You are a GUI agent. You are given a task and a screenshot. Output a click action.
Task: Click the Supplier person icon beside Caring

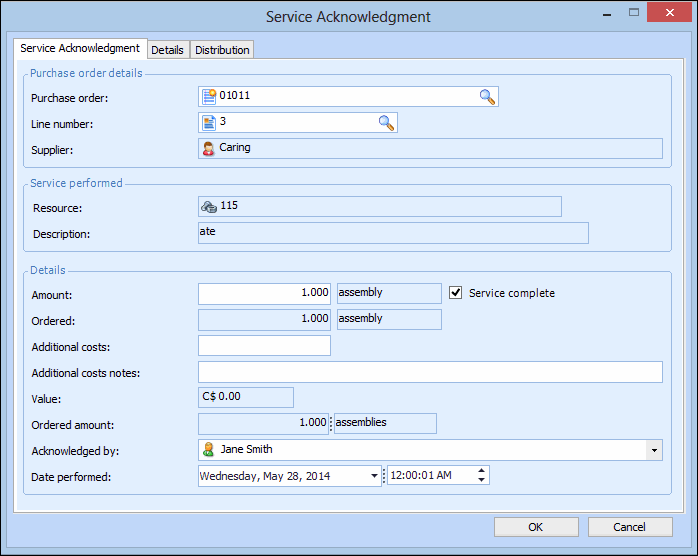[209, 148]
